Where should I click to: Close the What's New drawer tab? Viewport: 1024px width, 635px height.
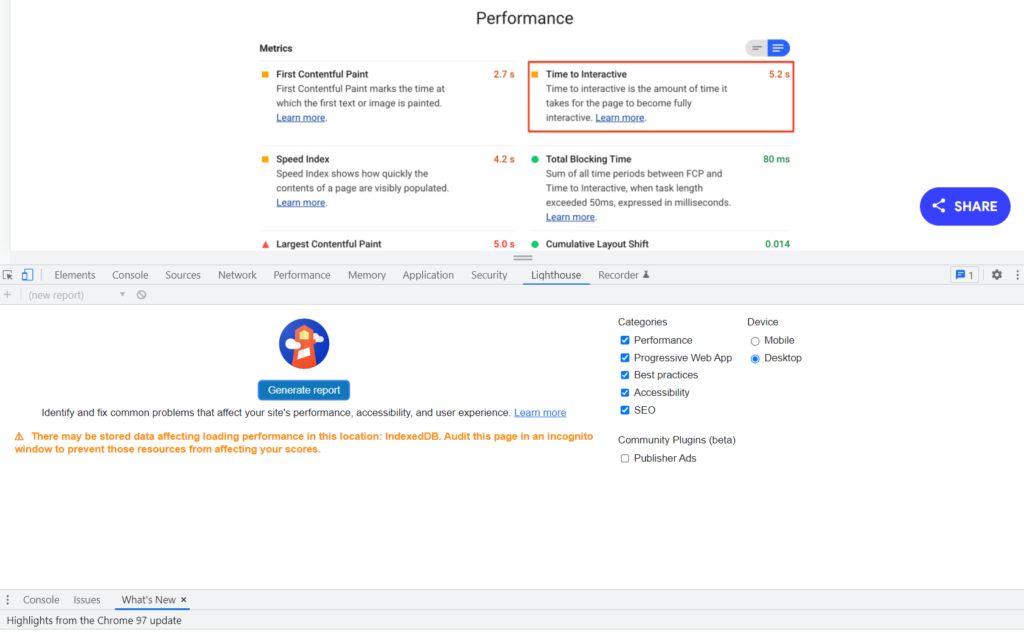(184, 600)
